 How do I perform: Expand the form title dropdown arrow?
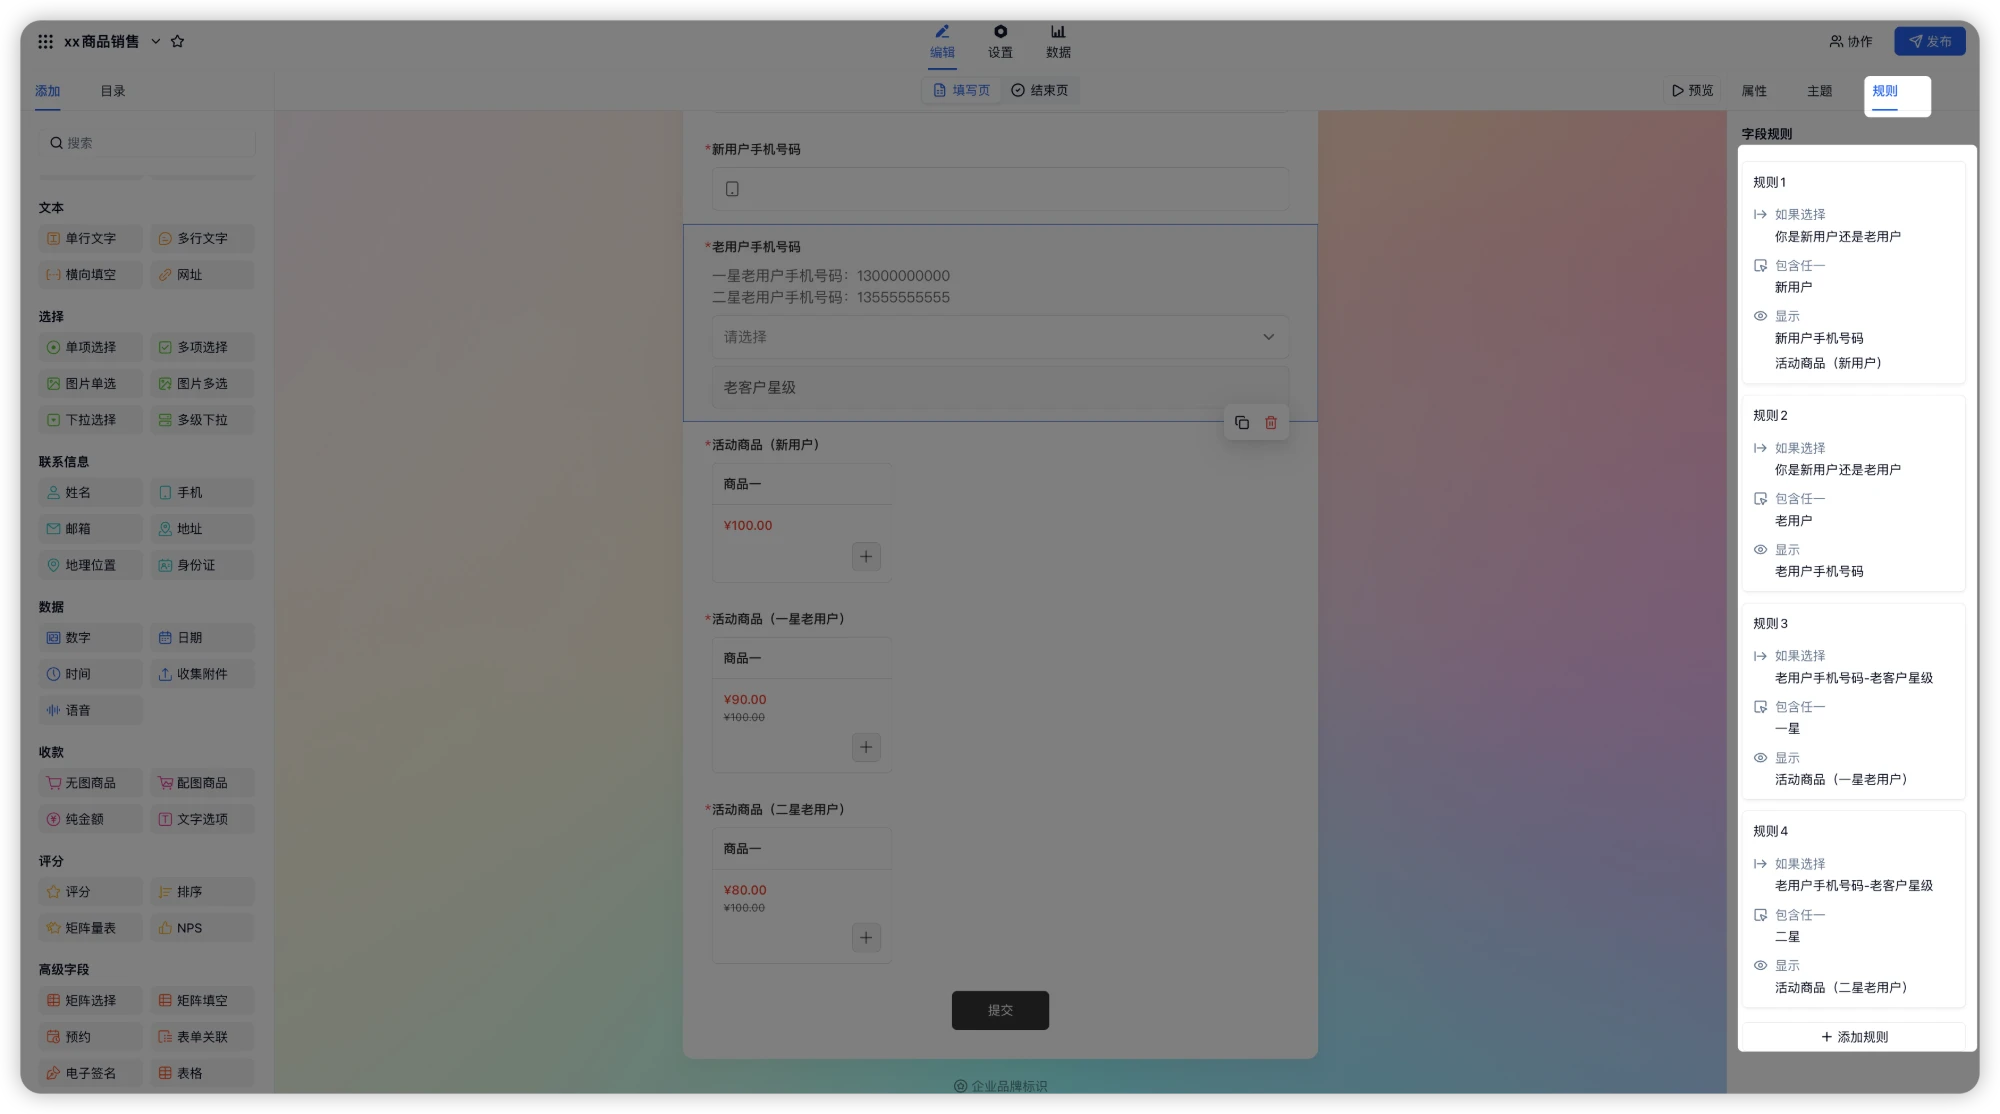156,41
